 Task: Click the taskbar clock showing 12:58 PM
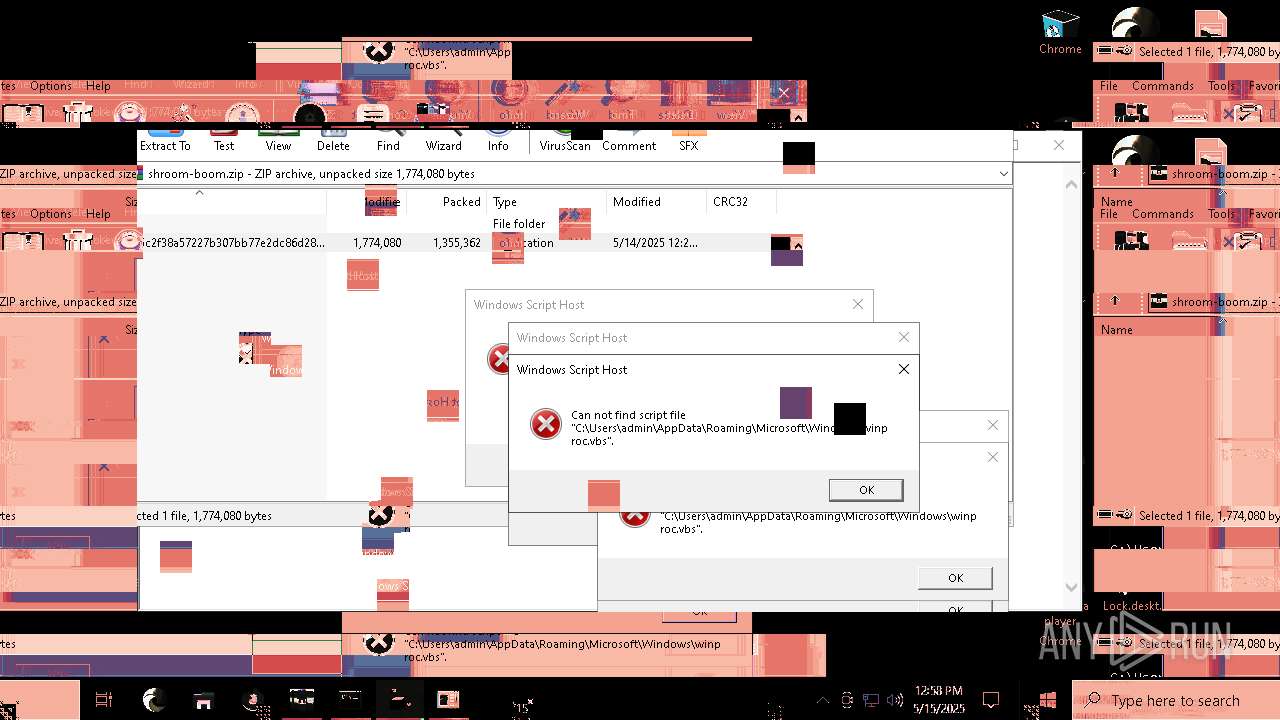[939, 699]
